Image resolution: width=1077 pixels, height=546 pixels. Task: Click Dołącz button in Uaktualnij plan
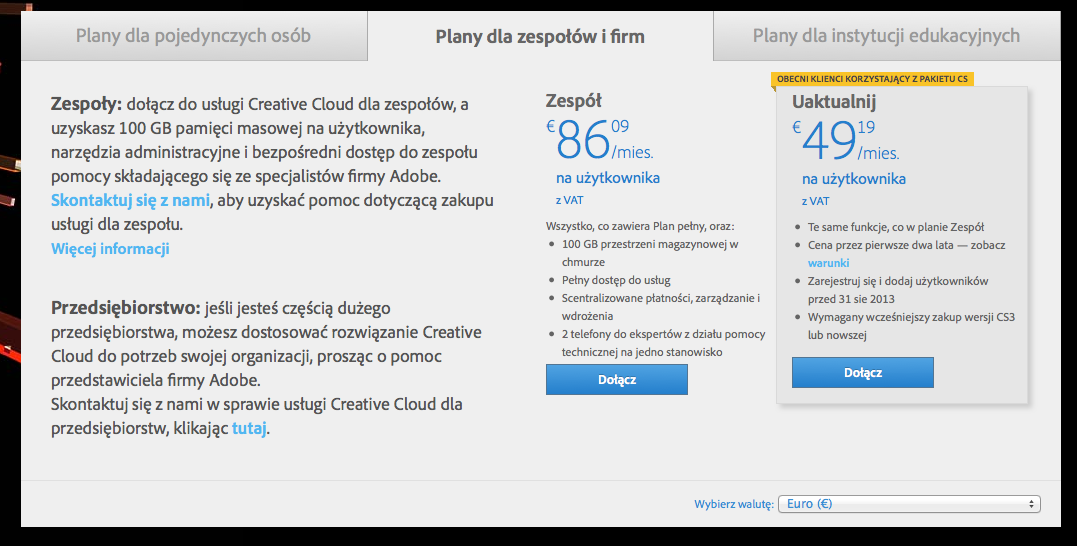[863, 373]
